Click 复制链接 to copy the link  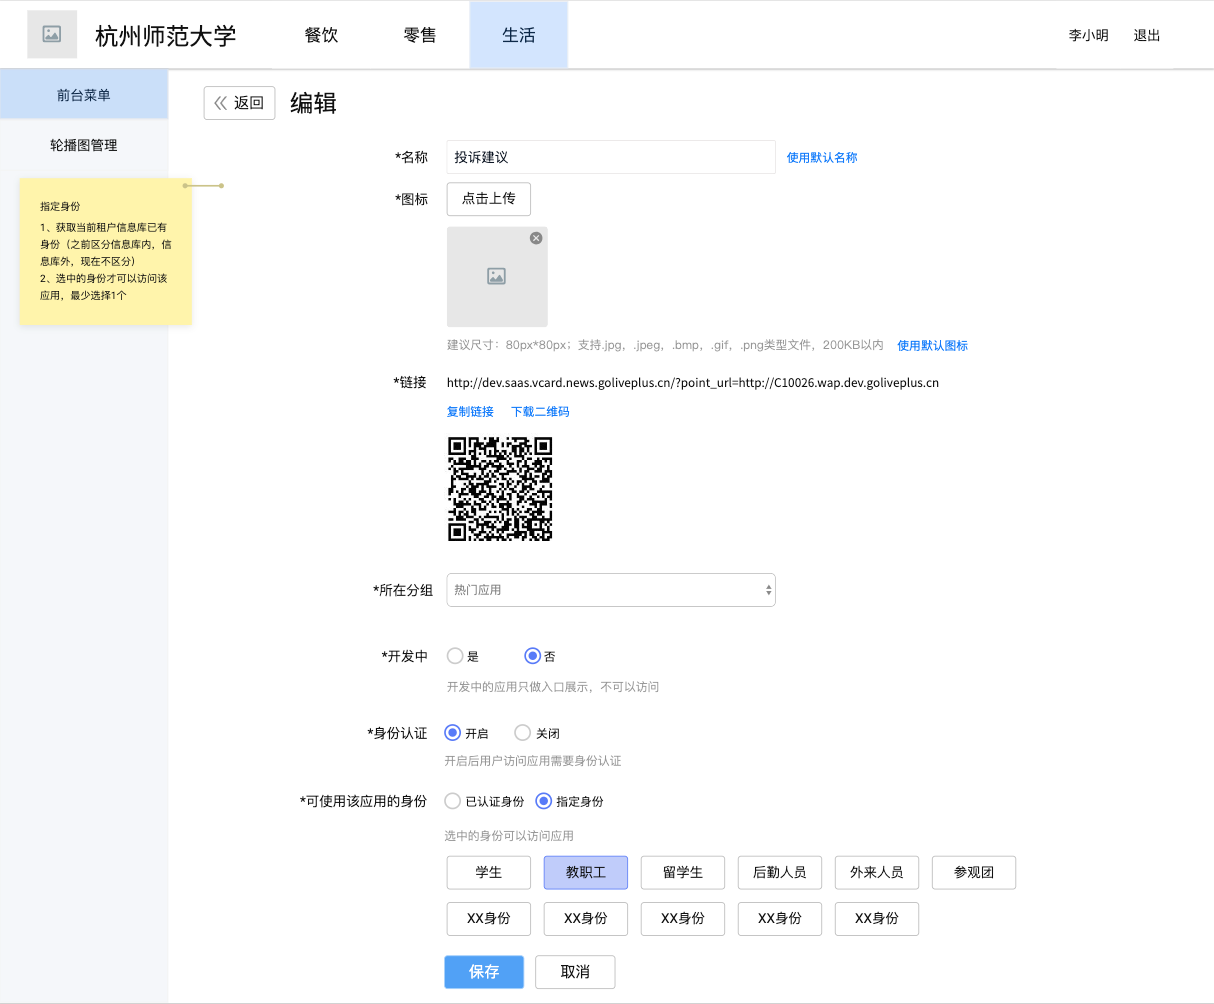pyautogui.click(x=470, y=412)
